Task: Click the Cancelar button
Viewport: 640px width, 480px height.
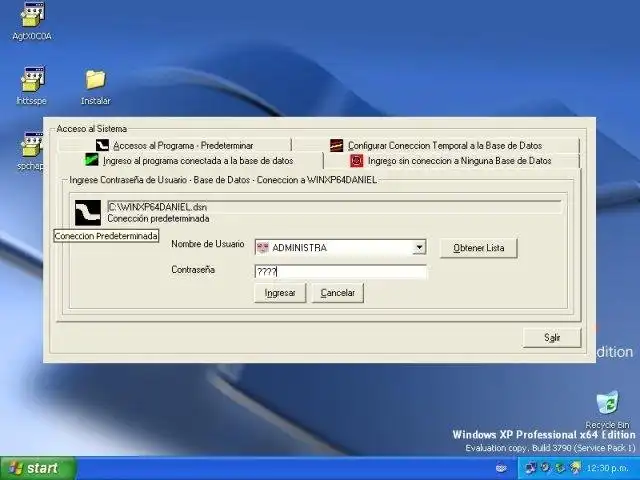Action: point(338,293)
